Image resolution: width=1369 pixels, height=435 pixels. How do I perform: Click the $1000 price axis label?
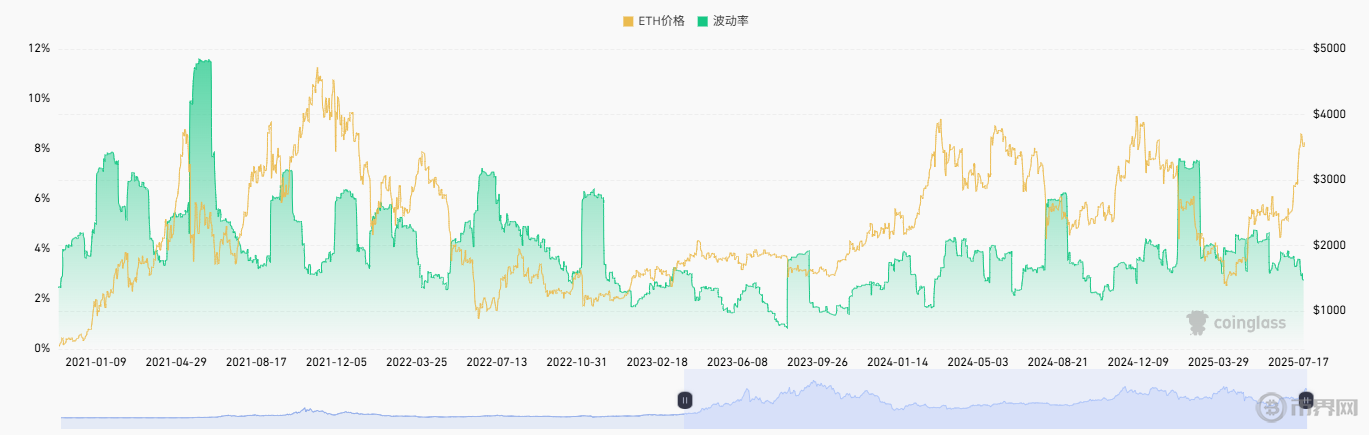1327,310
